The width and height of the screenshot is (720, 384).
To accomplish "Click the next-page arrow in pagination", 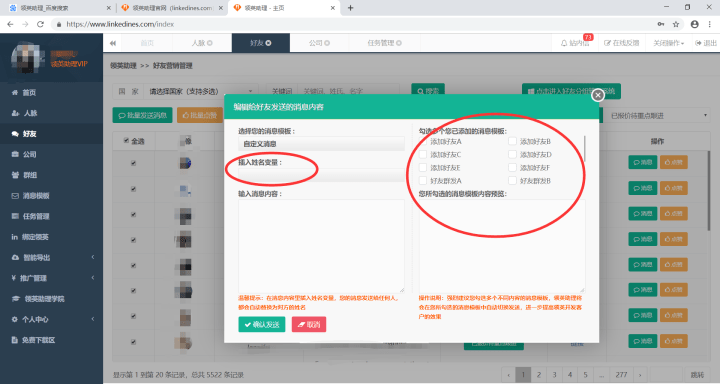I will [x=640, y=375].
